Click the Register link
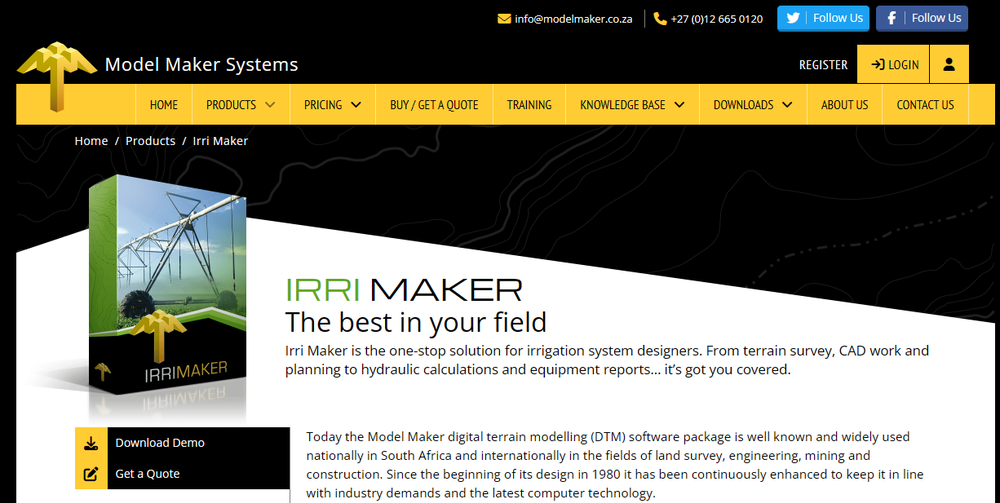The height and width of the screenshot is (503, 1000). [823, 64]
